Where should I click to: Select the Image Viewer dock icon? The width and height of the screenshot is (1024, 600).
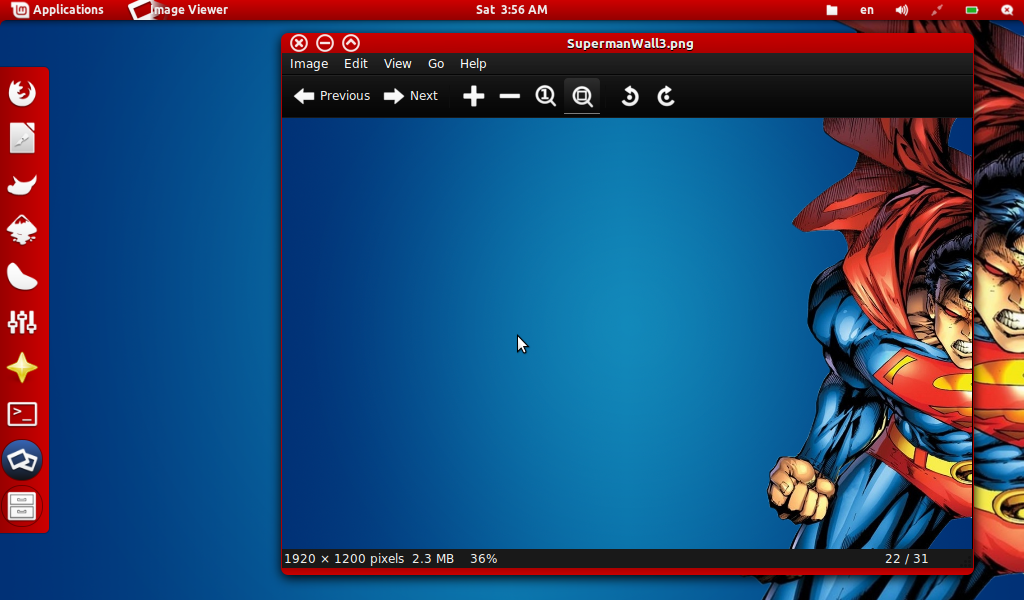tap(22, 460)
